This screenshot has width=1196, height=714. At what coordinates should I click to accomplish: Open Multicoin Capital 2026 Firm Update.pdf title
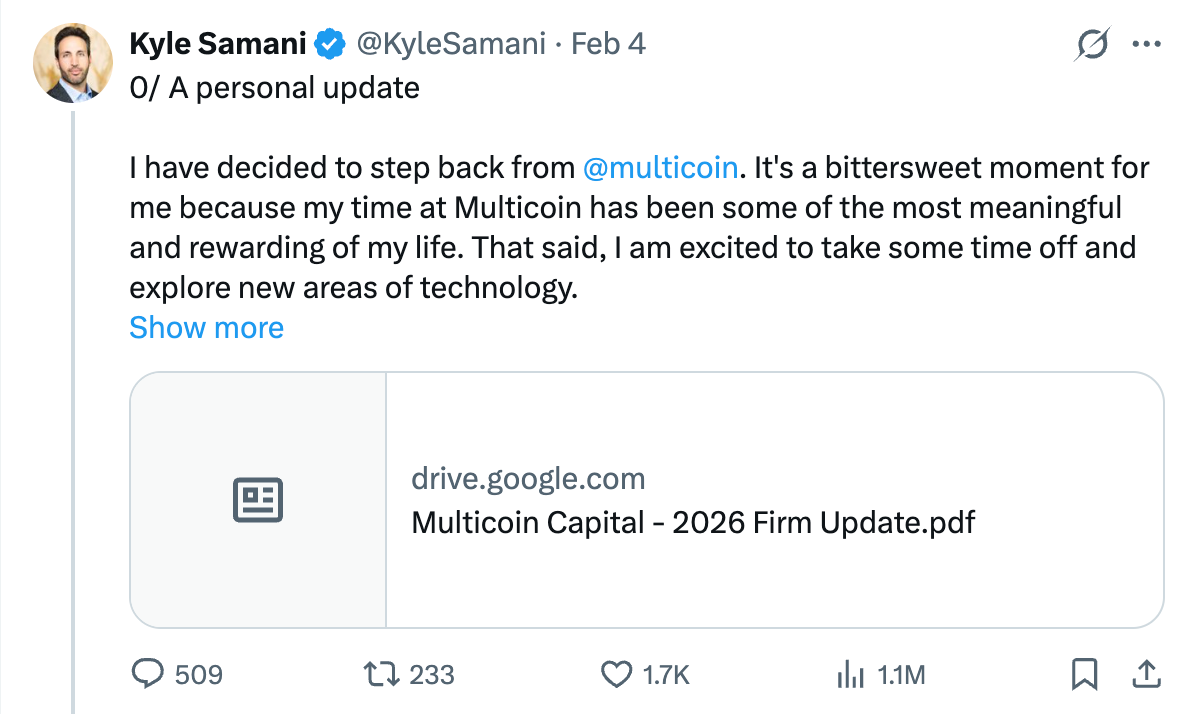point(693,522)
